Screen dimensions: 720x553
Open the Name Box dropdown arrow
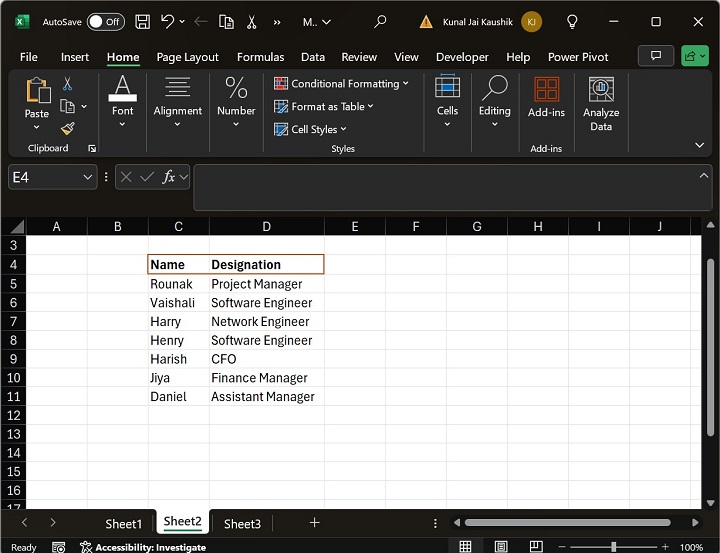click(x=86, y=177)
